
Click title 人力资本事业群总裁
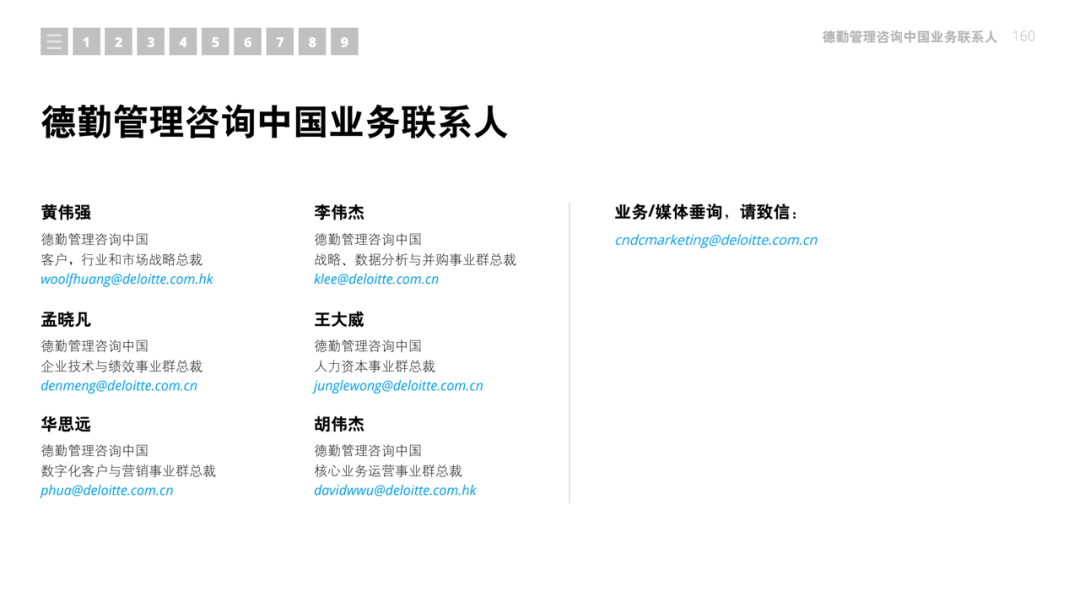(x=375, y=366)
